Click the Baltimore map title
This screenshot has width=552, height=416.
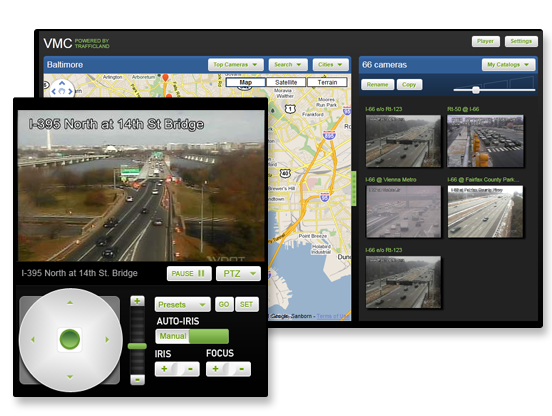(65, 65)
